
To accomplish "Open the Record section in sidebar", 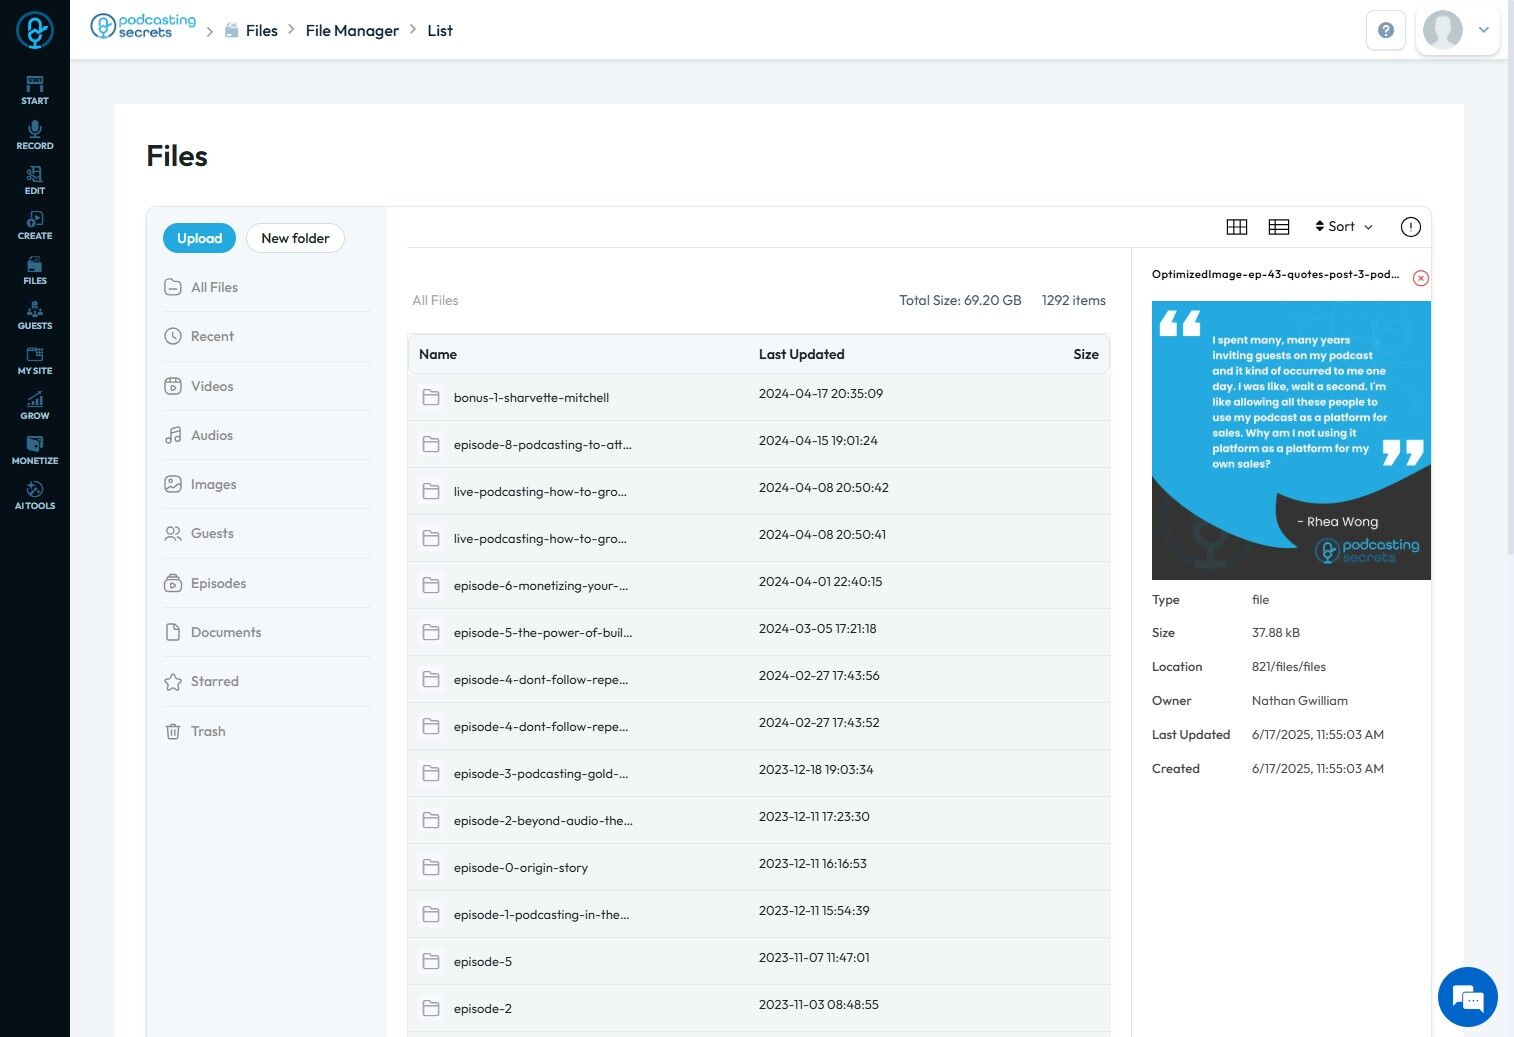I will (35, 135).
